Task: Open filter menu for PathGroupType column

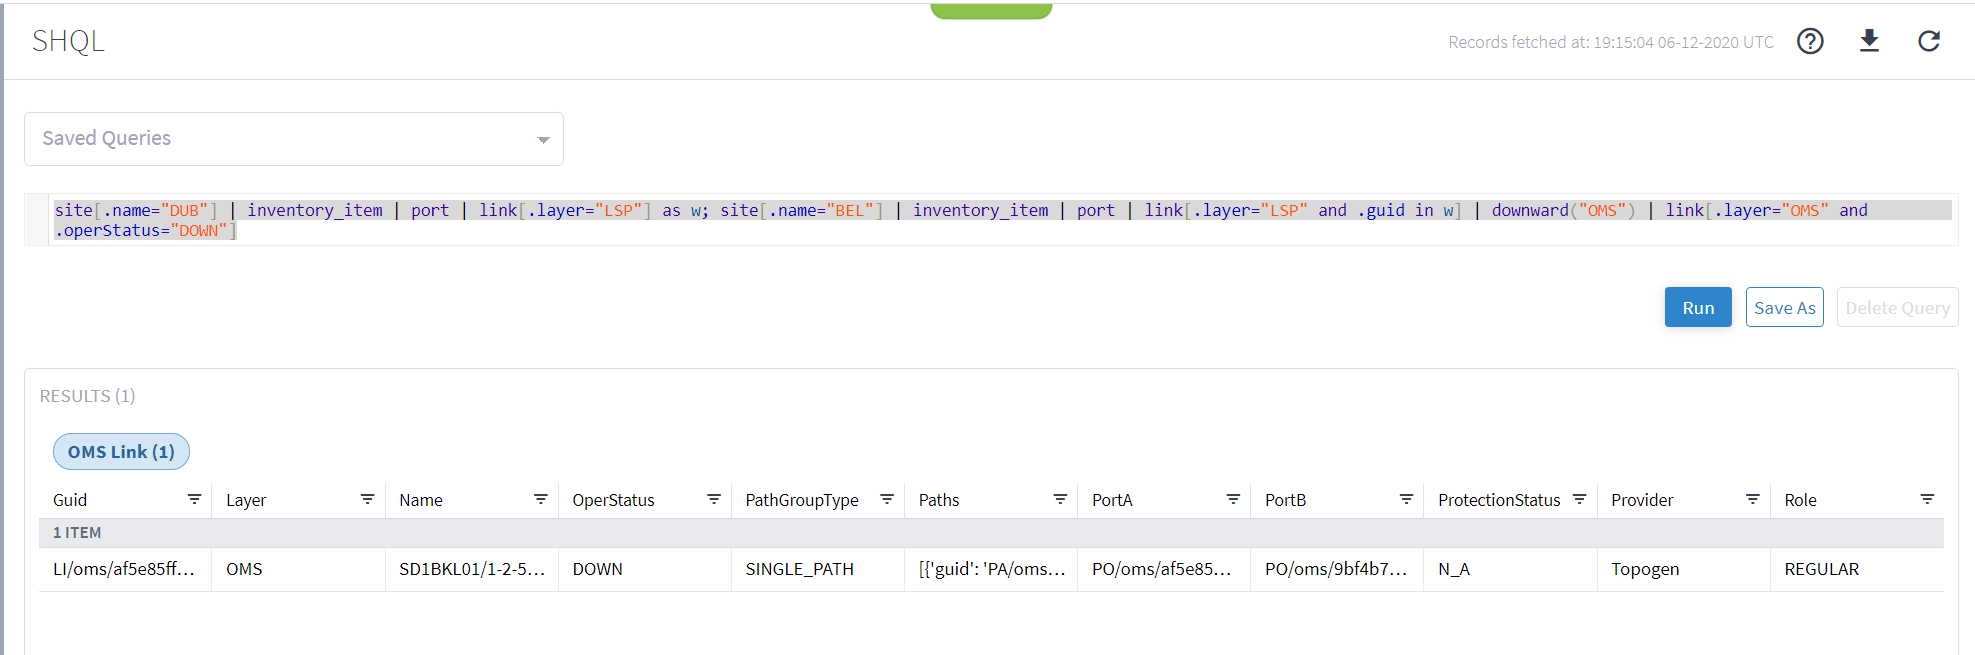Action: coord(886,499)
